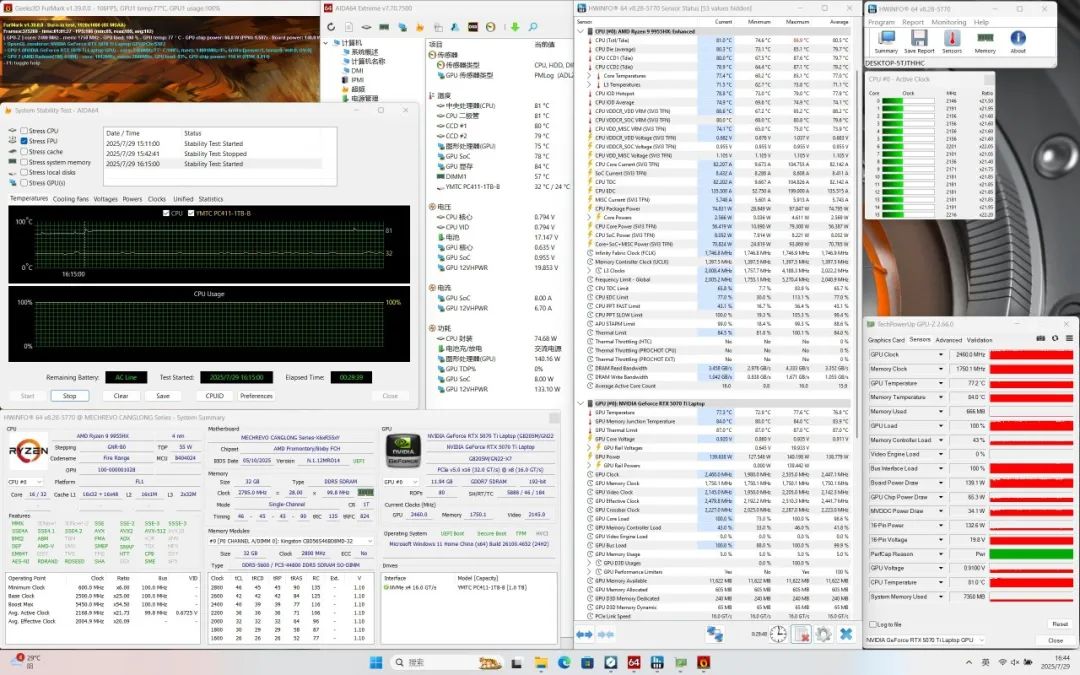The image size is (1080, 675).
Task: Toggle YMTC PC411-1TB-B graph checkbox
Action: pyautogui.click(x=191, y=213)
